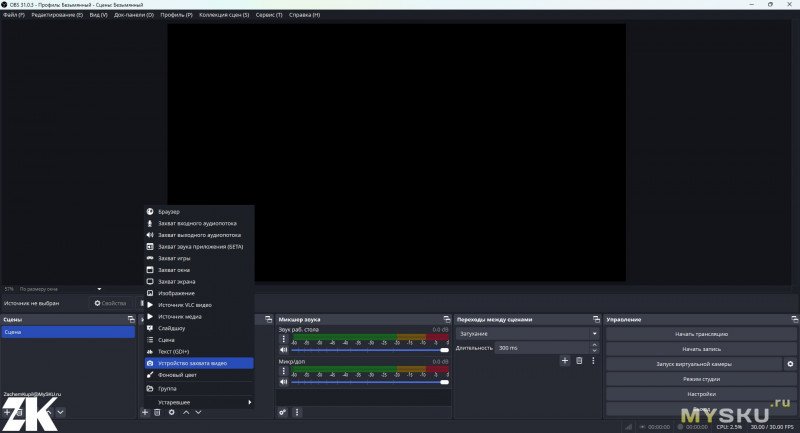Image resolution: width=800 pixels, height=433 pixels.
Task: Add a Группа to sources
Action: point(199,389)
